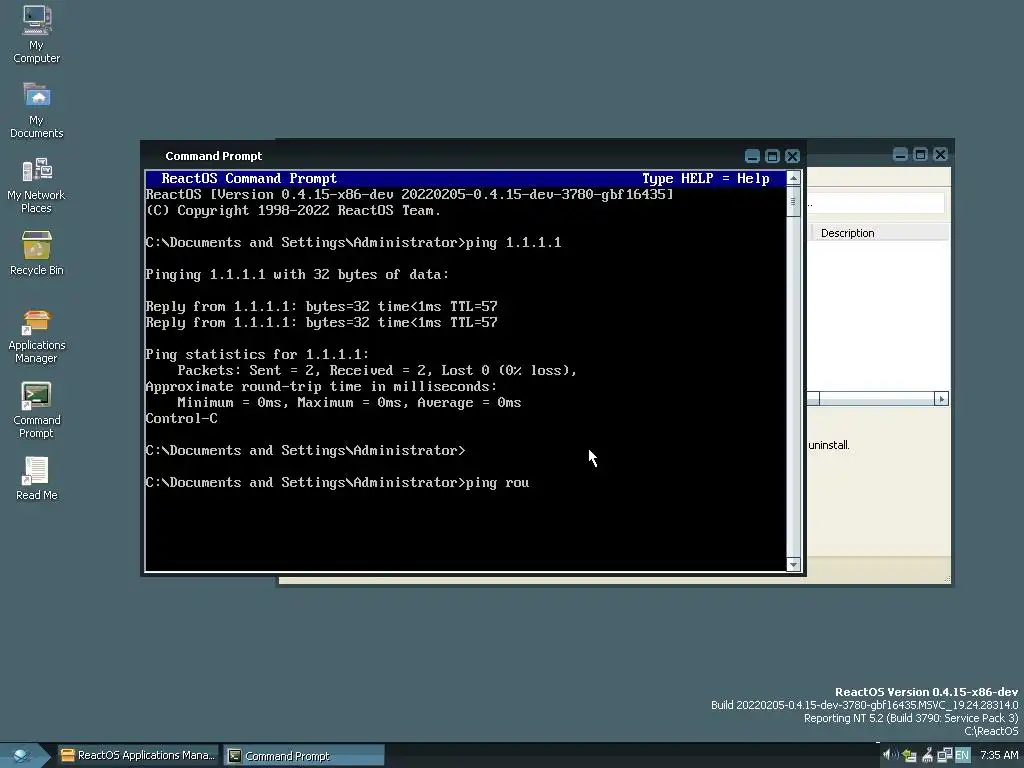1024x768 pixels.
Task: Click the 'Packets: Sent = 2' statistics line
Action: point(377,371)
